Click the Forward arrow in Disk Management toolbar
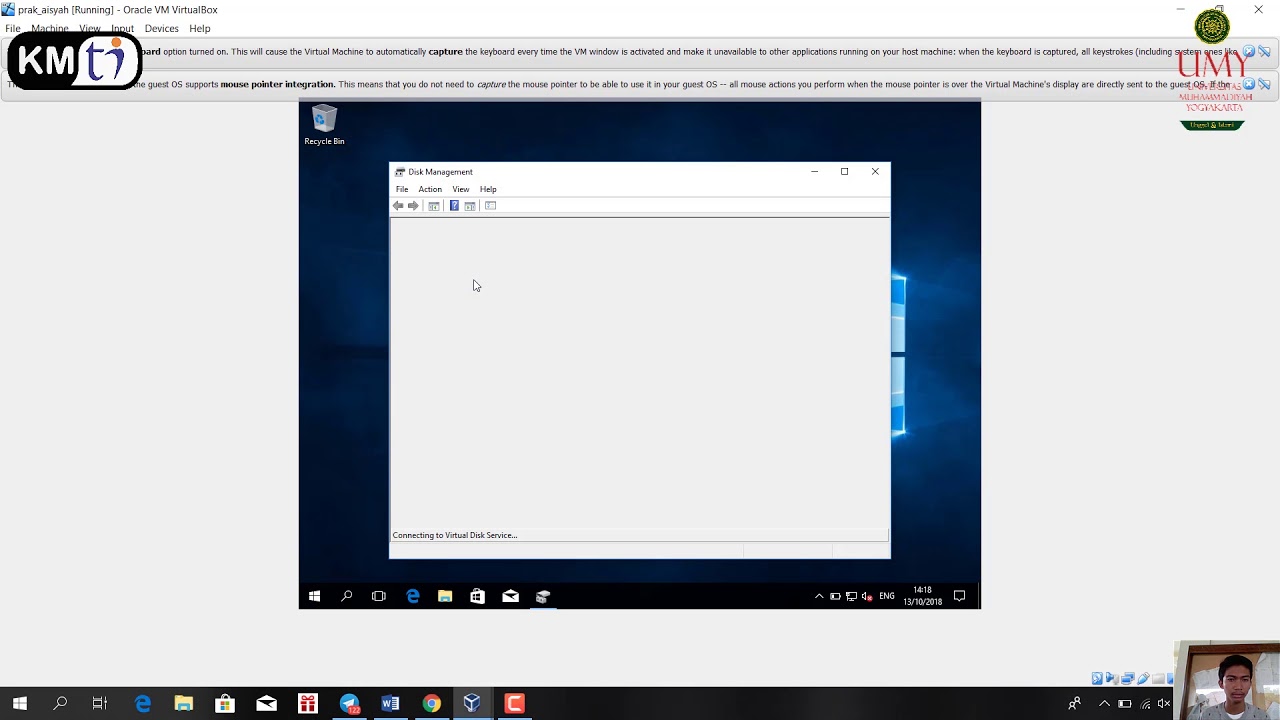The height and width of the screenshot is (720, 1280). (413, 206)
